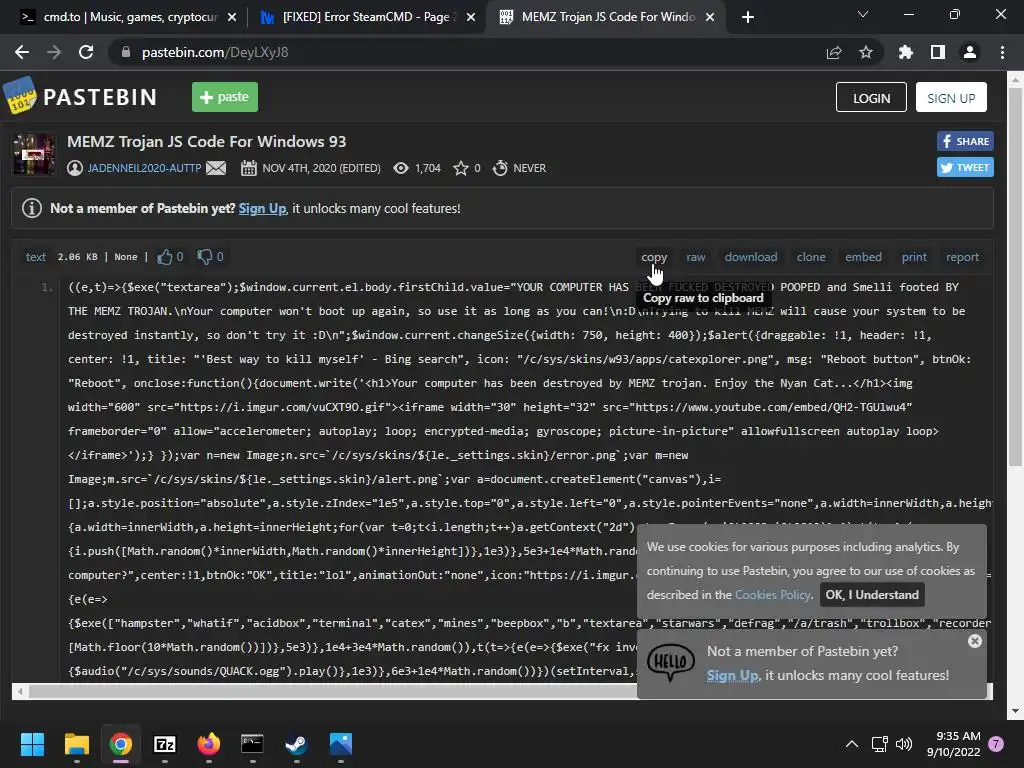Open Chrome three-dot menu
This screenshot has width=1024, height=768.
tap(1002, 52)
